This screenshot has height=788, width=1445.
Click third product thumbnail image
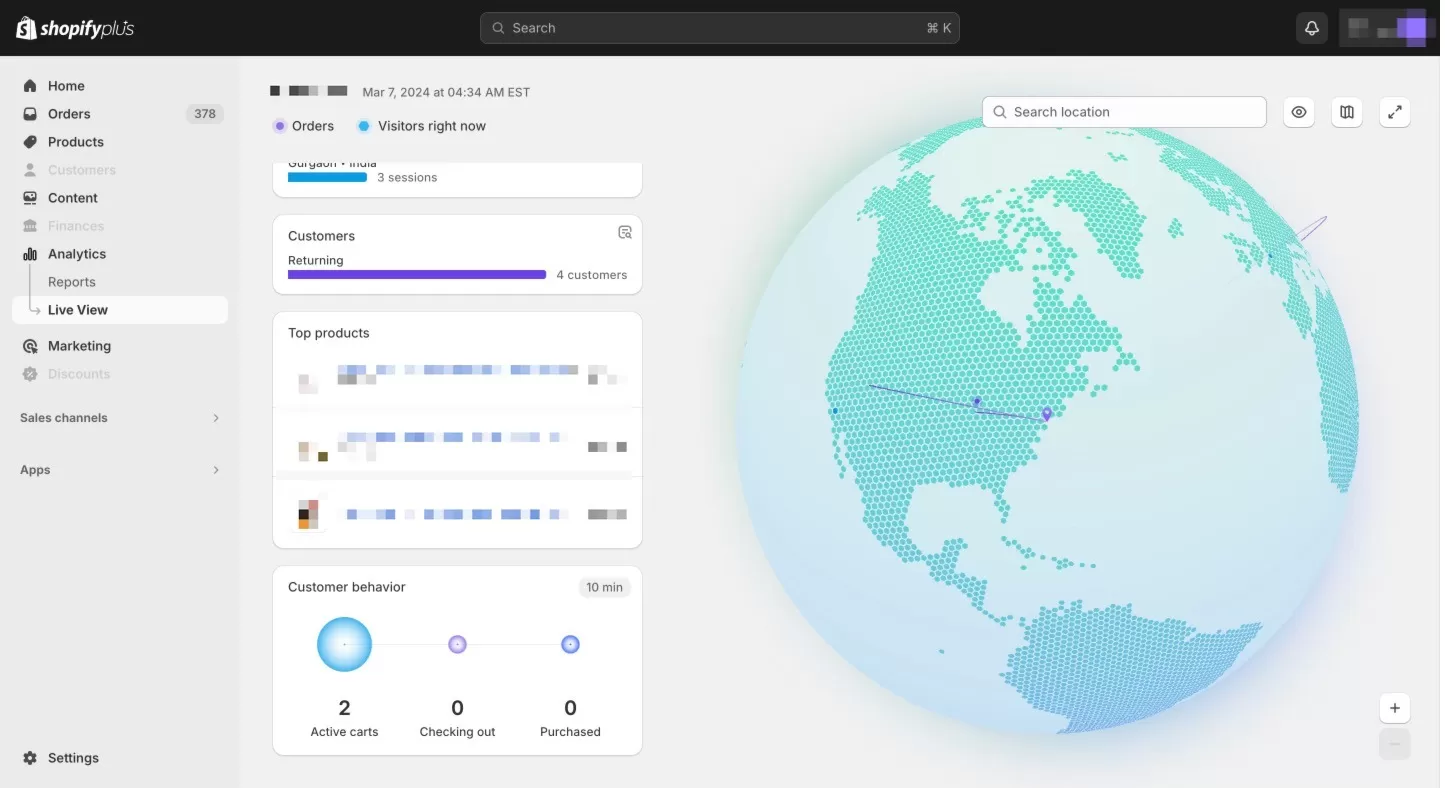309,514
